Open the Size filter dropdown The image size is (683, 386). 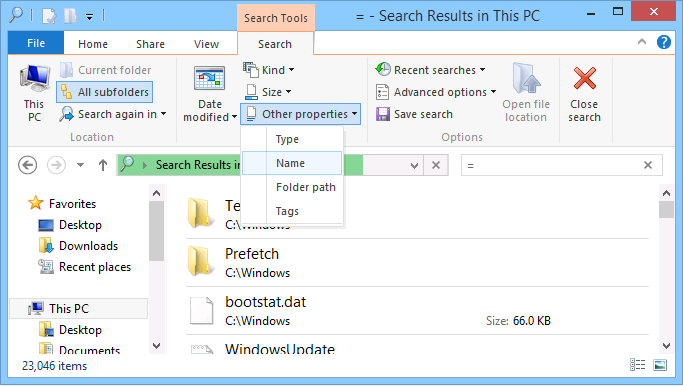point(267,92)
